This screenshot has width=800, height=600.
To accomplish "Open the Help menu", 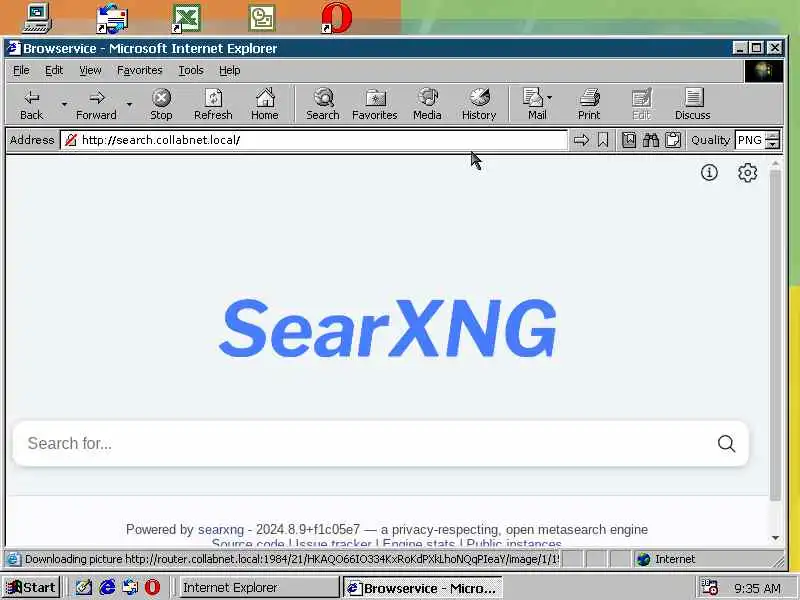I will (x=230, y=70).
